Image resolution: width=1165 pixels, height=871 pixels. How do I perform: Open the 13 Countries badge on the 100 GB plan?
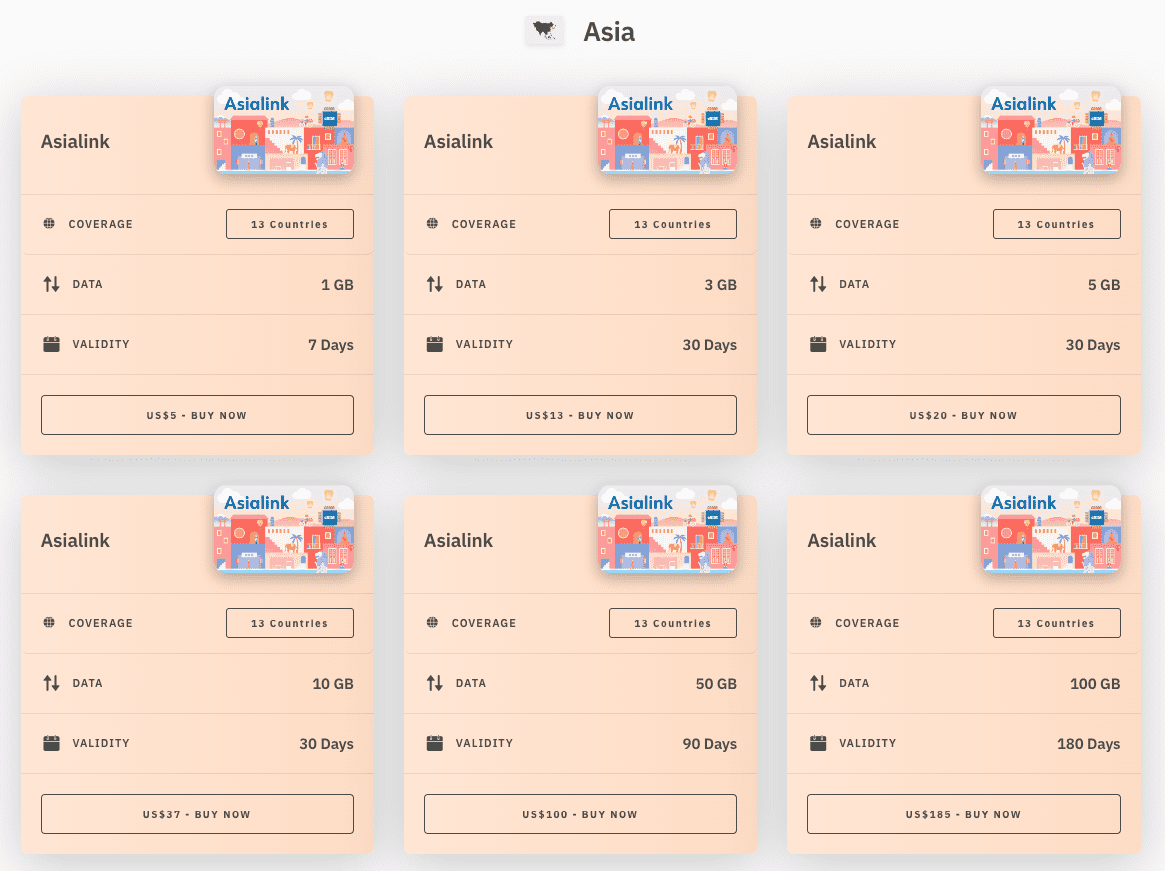click(1057, 623)
